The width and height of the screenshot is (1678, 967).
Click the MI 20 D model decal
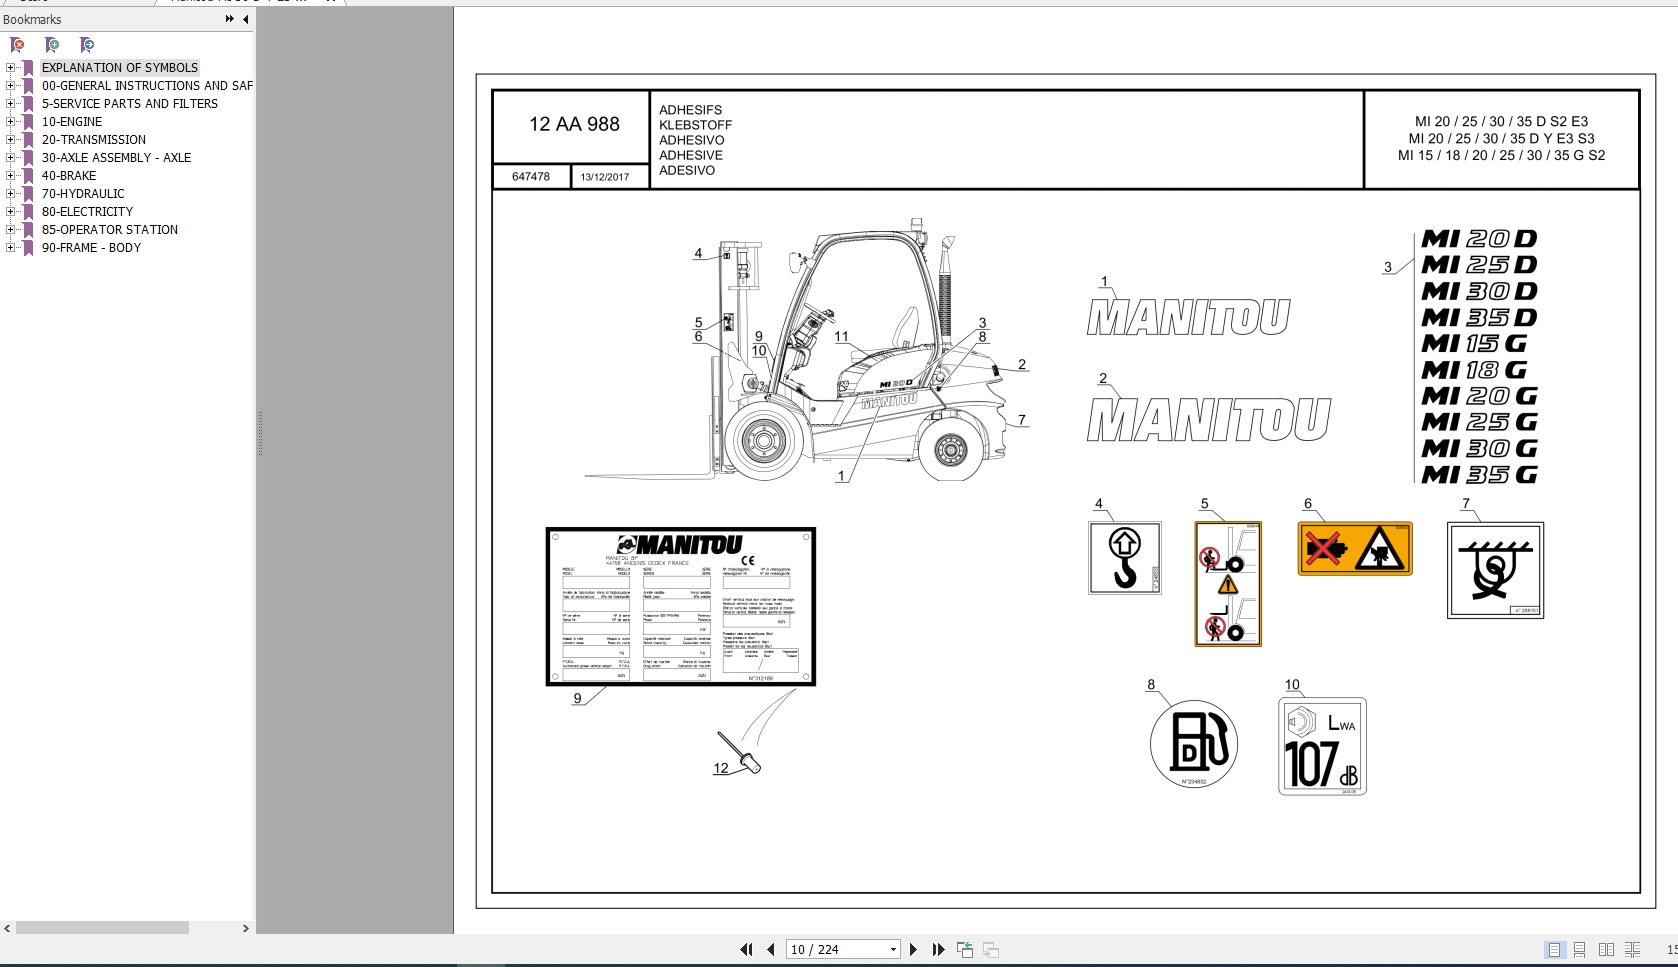click(1479, 239)
